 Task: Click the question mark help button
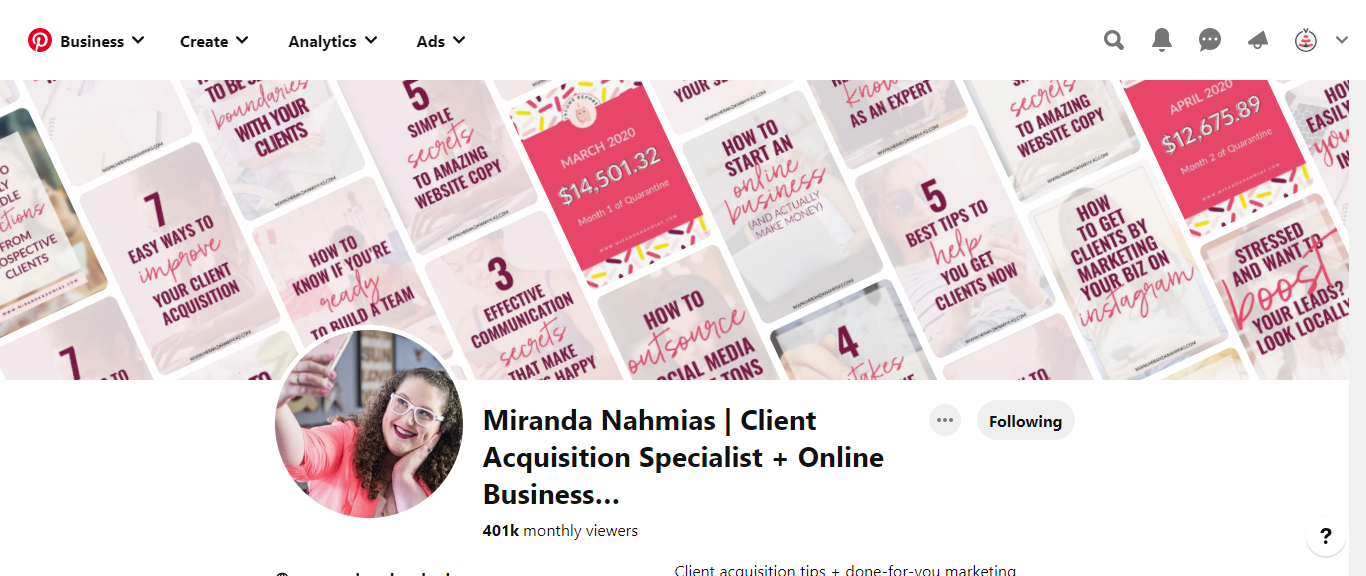coord(1326,536)
